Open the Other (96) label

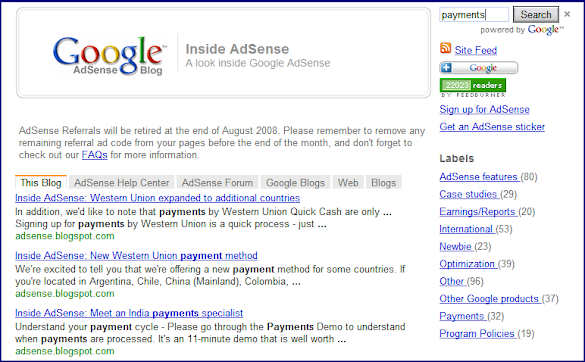pos(453,281)
